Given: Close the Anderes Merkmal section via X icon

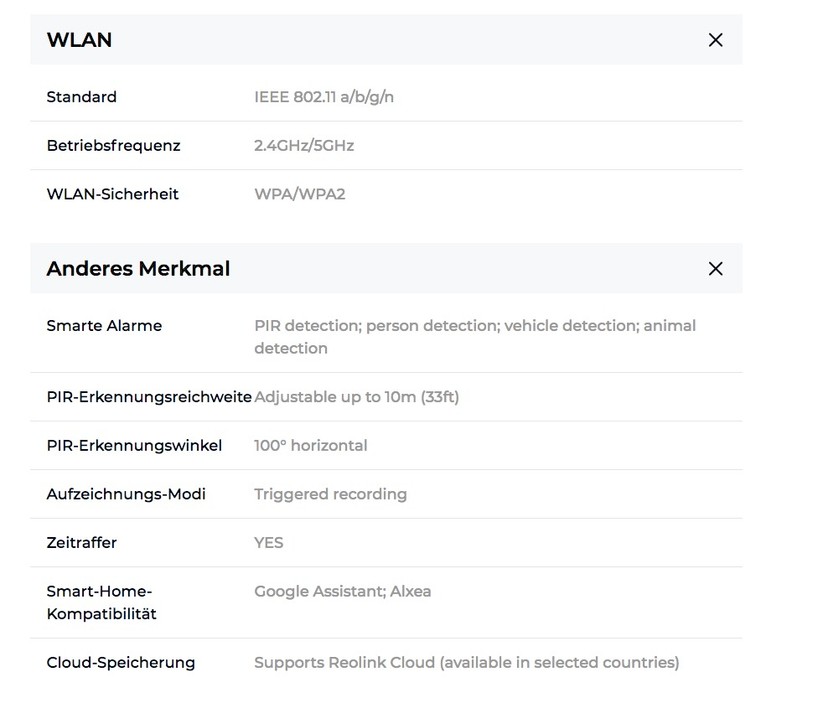Looking at the screenshot, I should tap(715, 268).
